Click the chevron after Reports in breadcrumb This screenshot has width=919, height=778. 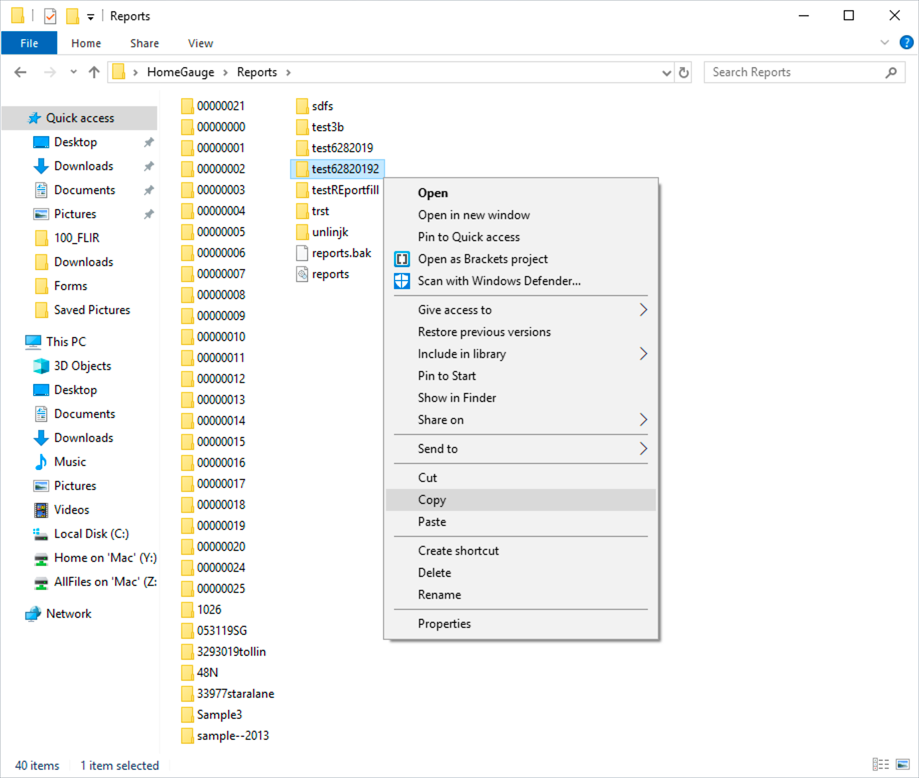(288, 72)
